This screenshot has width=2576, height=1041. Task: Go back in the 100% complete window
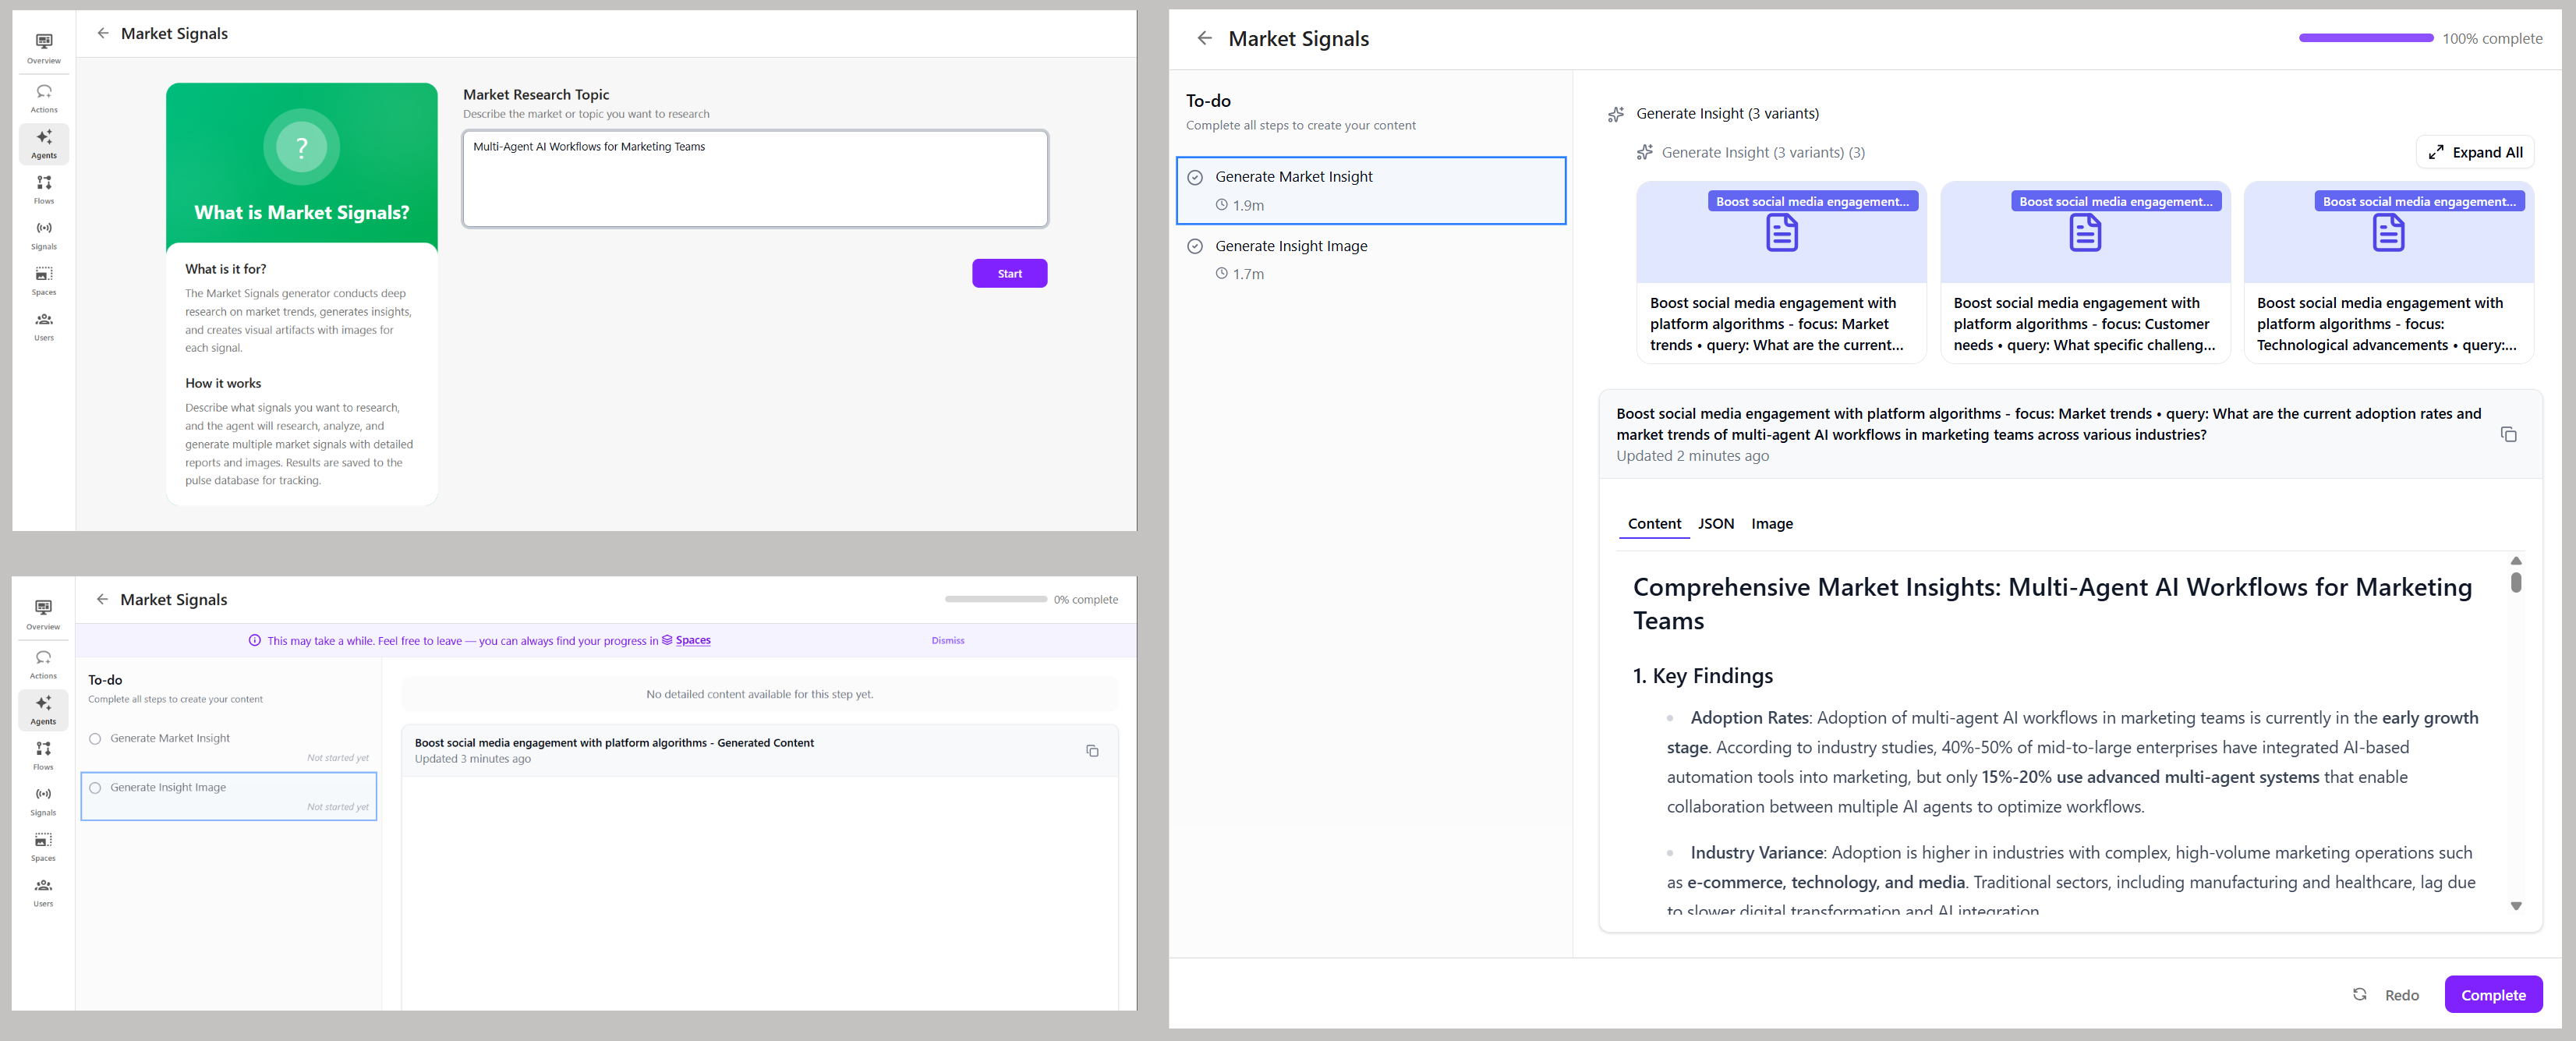coord(1204,38)
